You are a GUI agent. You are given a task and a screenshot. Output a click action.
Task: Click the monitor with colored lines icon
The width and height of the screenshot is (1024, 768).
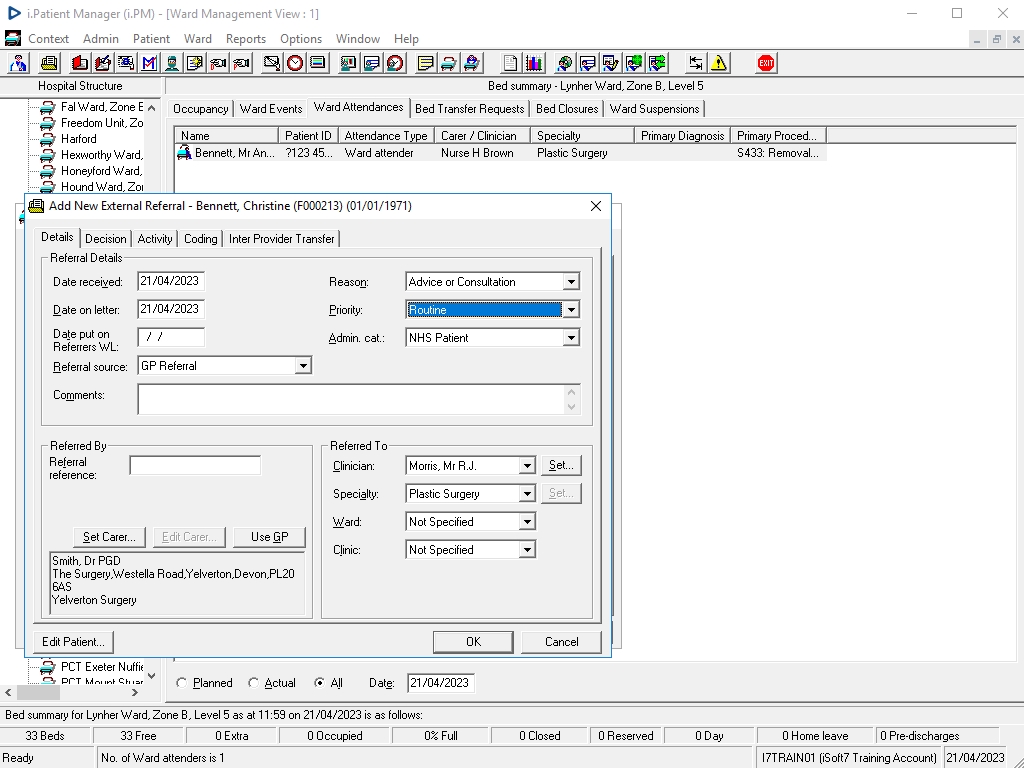point(318,63)
